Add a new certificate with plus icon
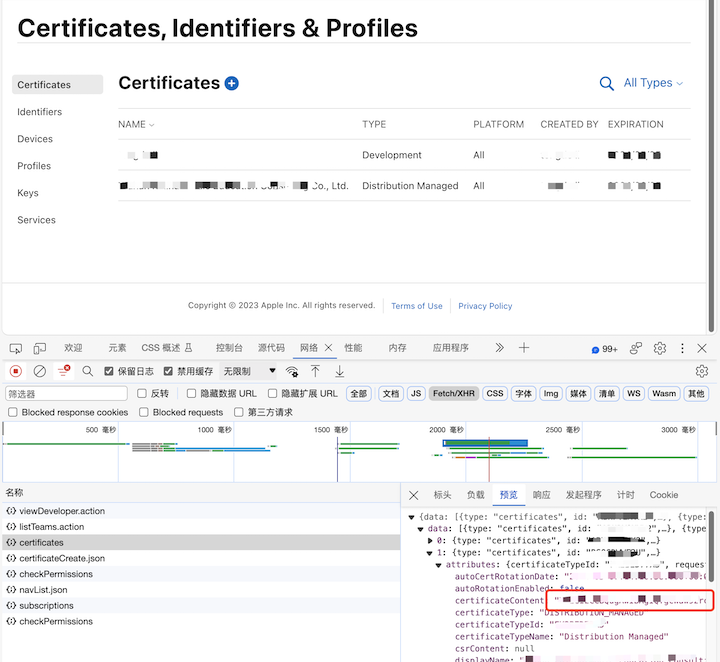 point(232,84)
